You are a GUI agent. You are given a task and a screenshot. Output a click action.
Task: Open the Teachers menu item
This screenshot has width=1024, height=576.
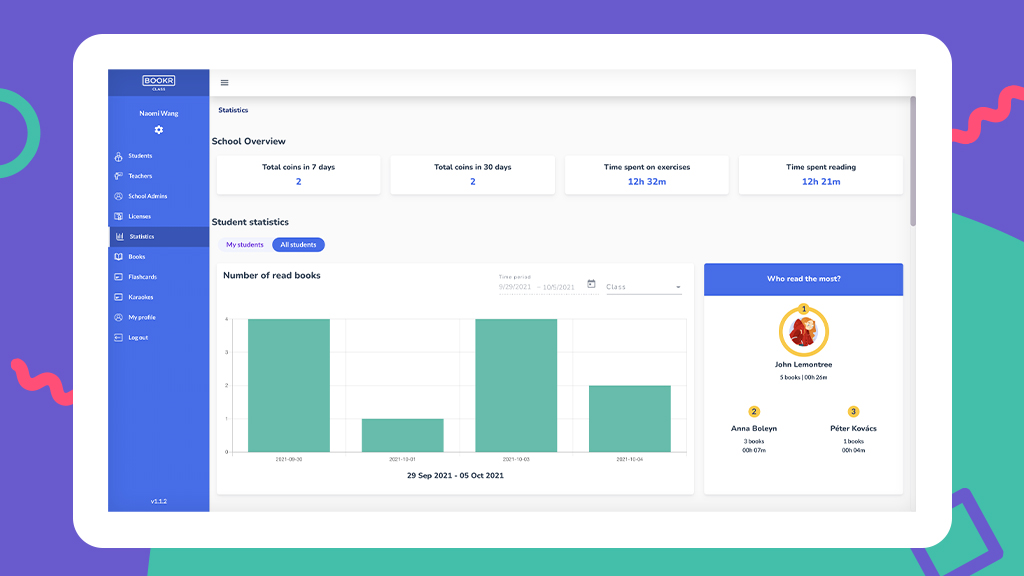click(x=159, y=176)
